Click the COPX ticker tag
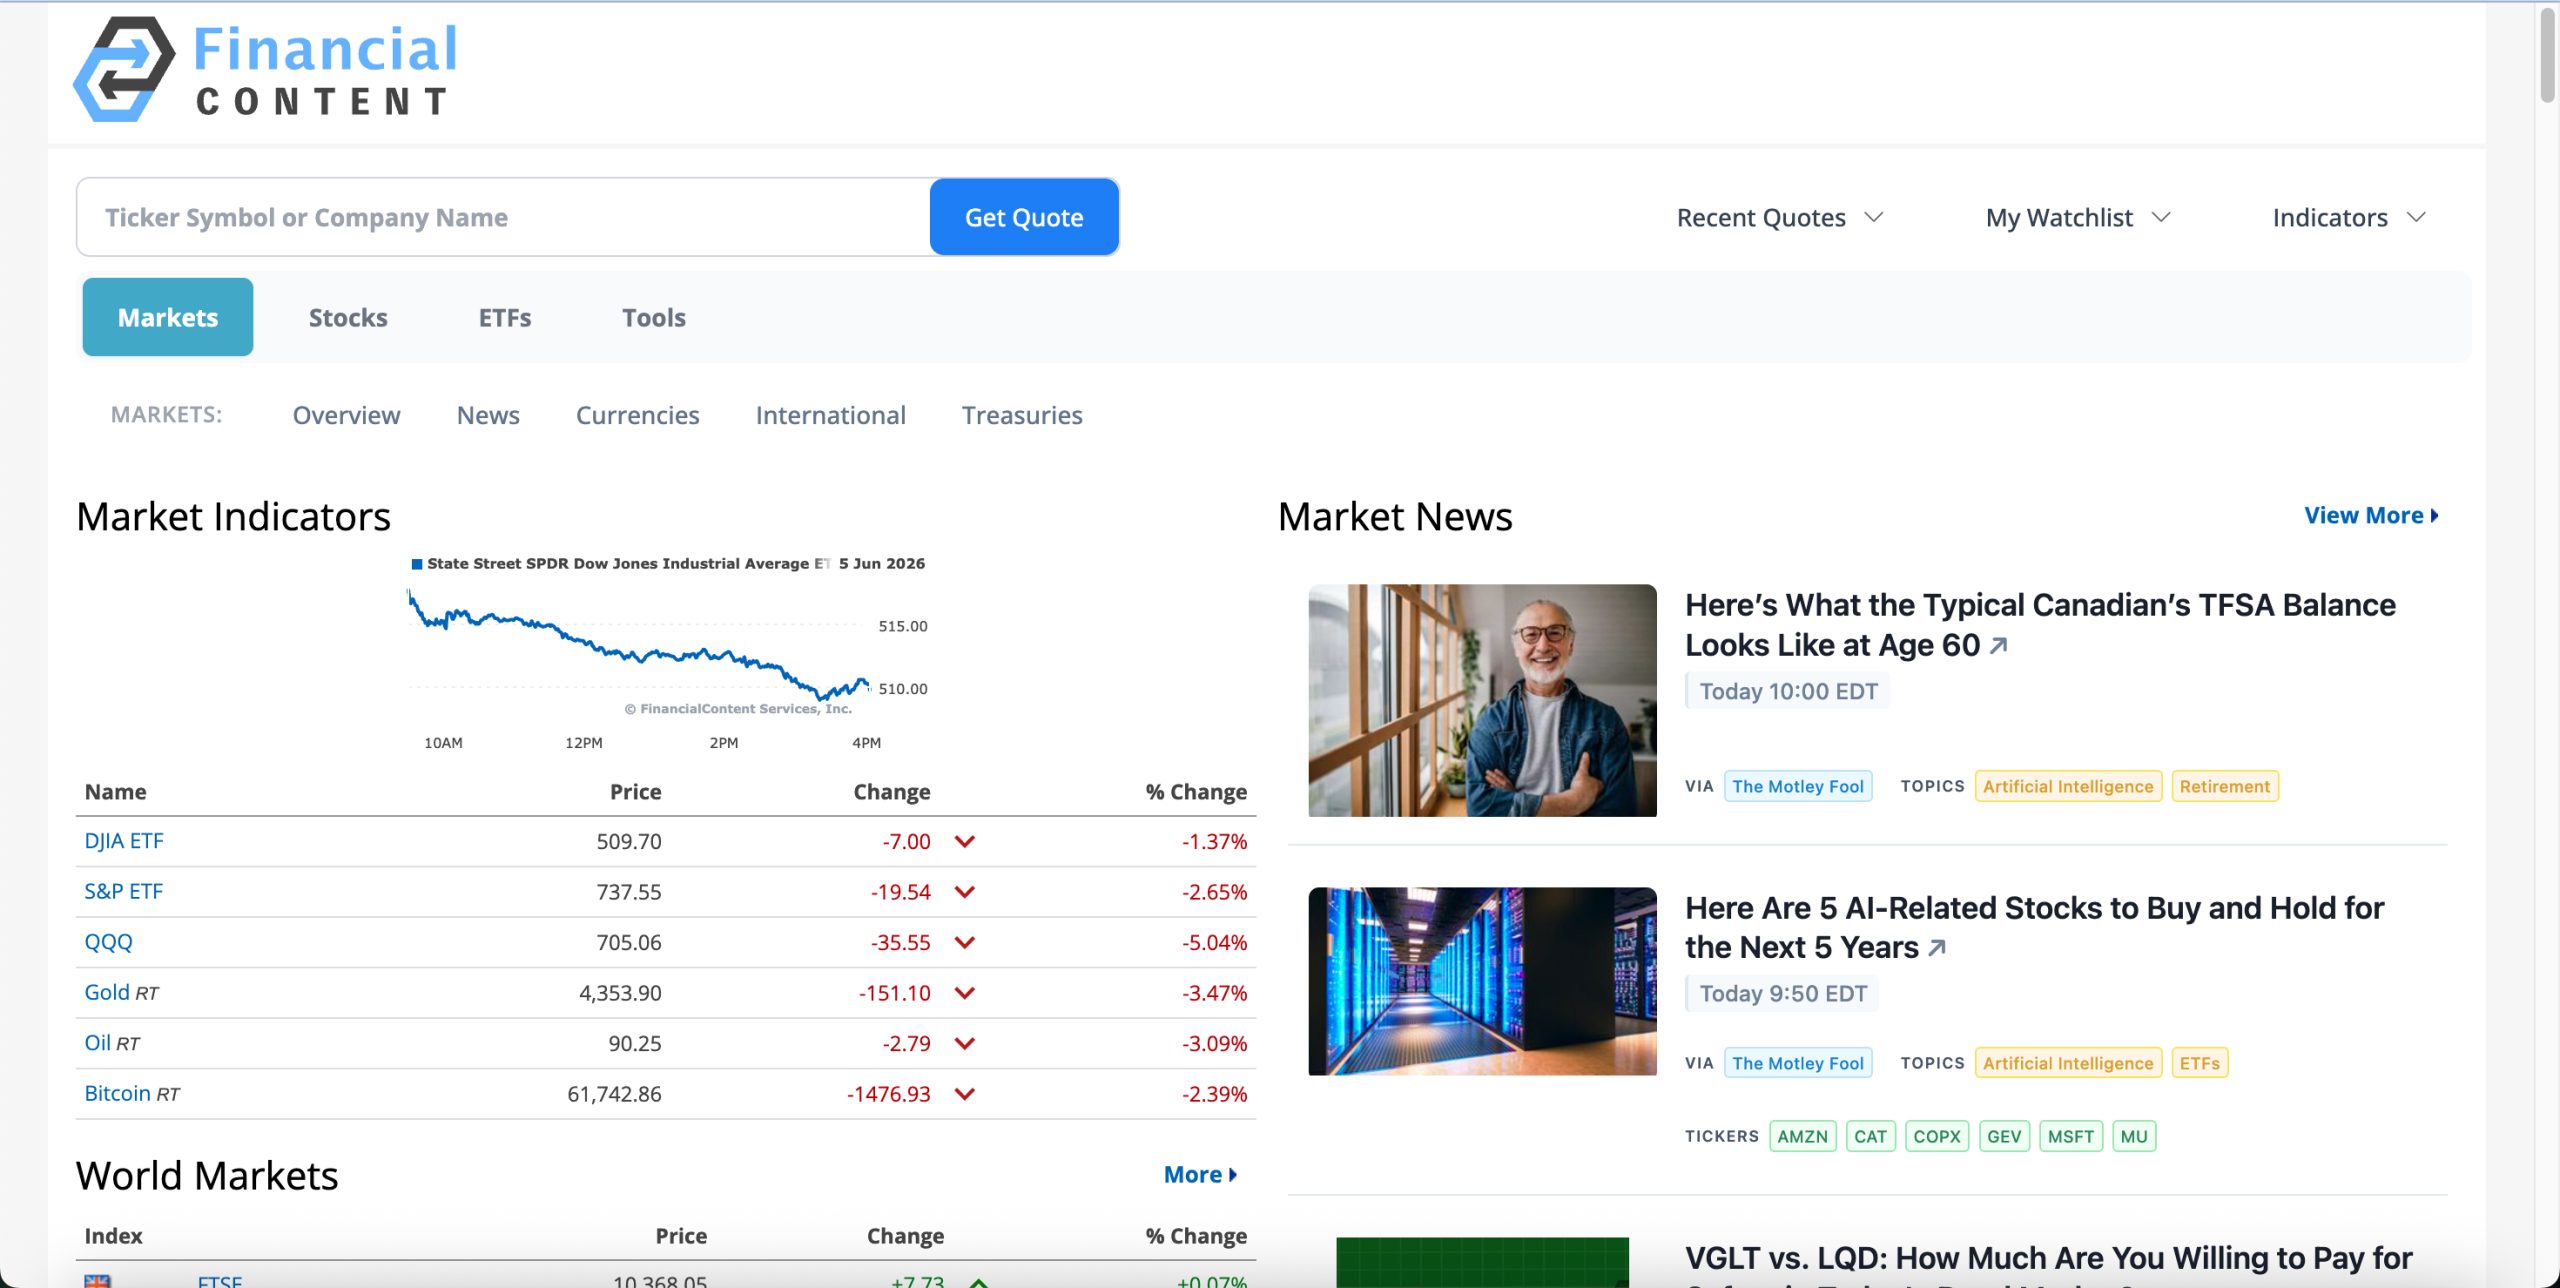 click(1936, 1137)
